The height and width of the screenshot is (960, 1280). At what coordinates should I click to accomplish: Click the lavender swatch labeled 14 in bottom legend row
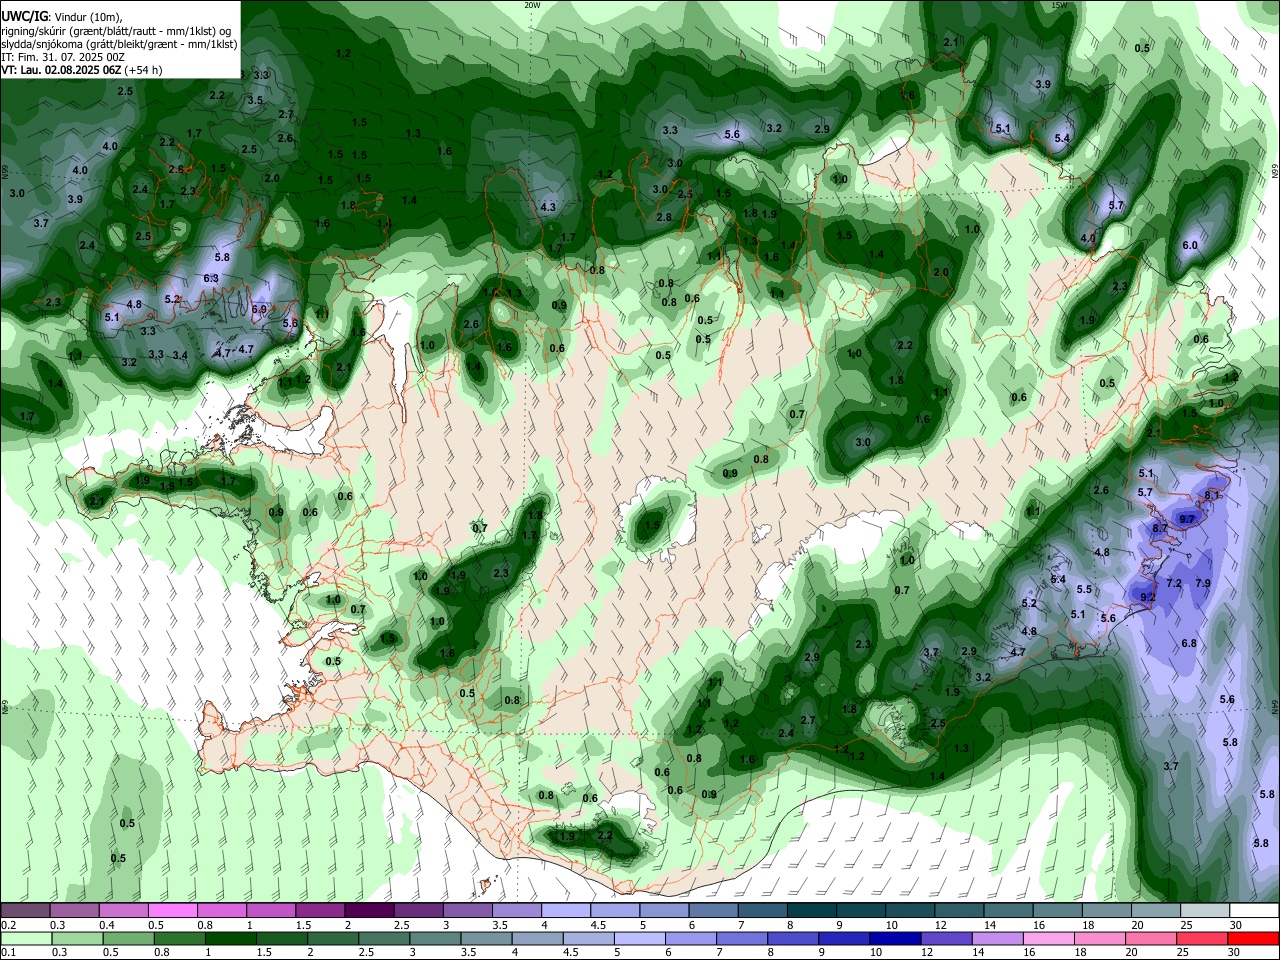[997, 939]
